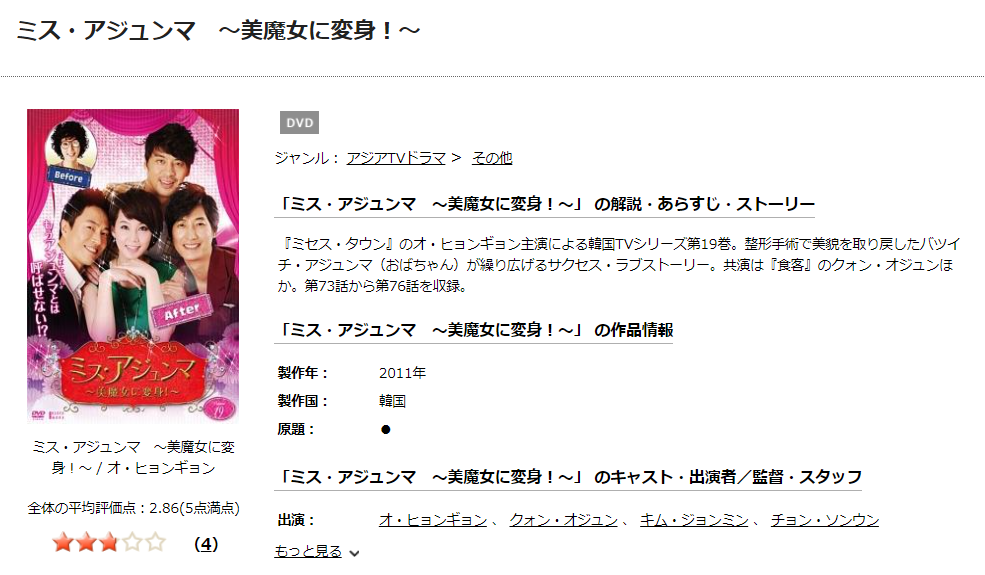Open cast member チョン・ソンウン link

click(x=825, y=520)
